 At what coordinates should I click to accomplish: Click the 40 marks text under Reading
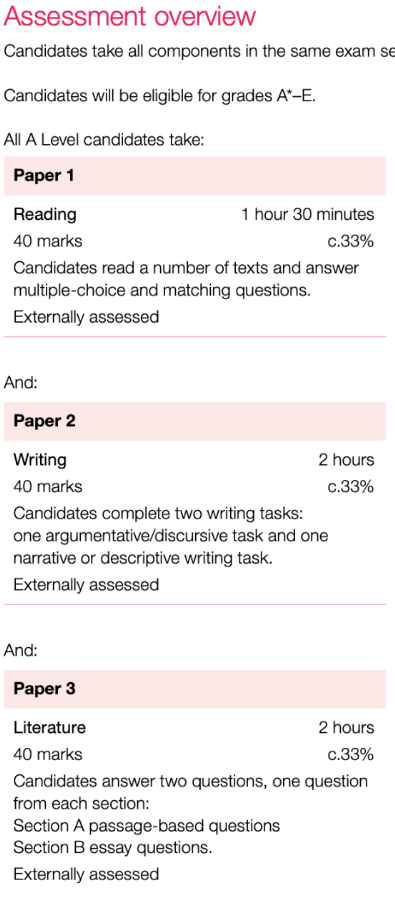(x=48, y=241)
